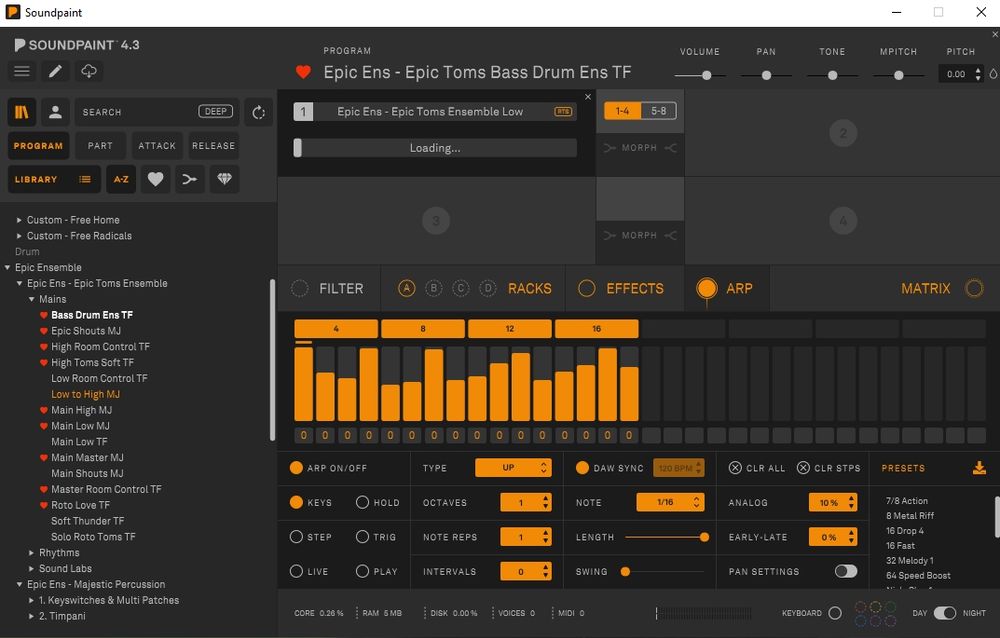Toggle ARP ON/OFF
This screenshot has width=1000, height=638.
pyautogui.click(x=296, y=468)
